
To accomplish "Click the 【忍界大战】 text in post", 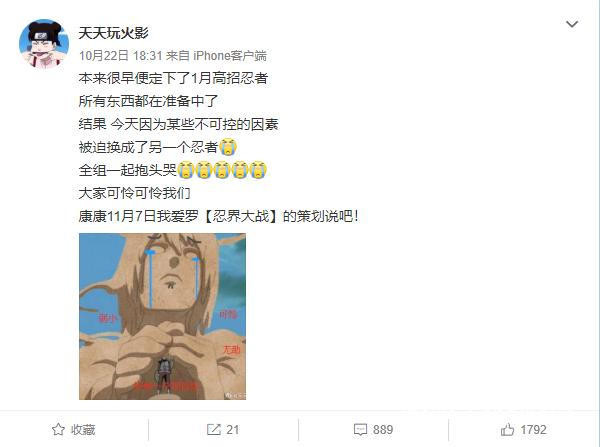I will tap(241, 216).
